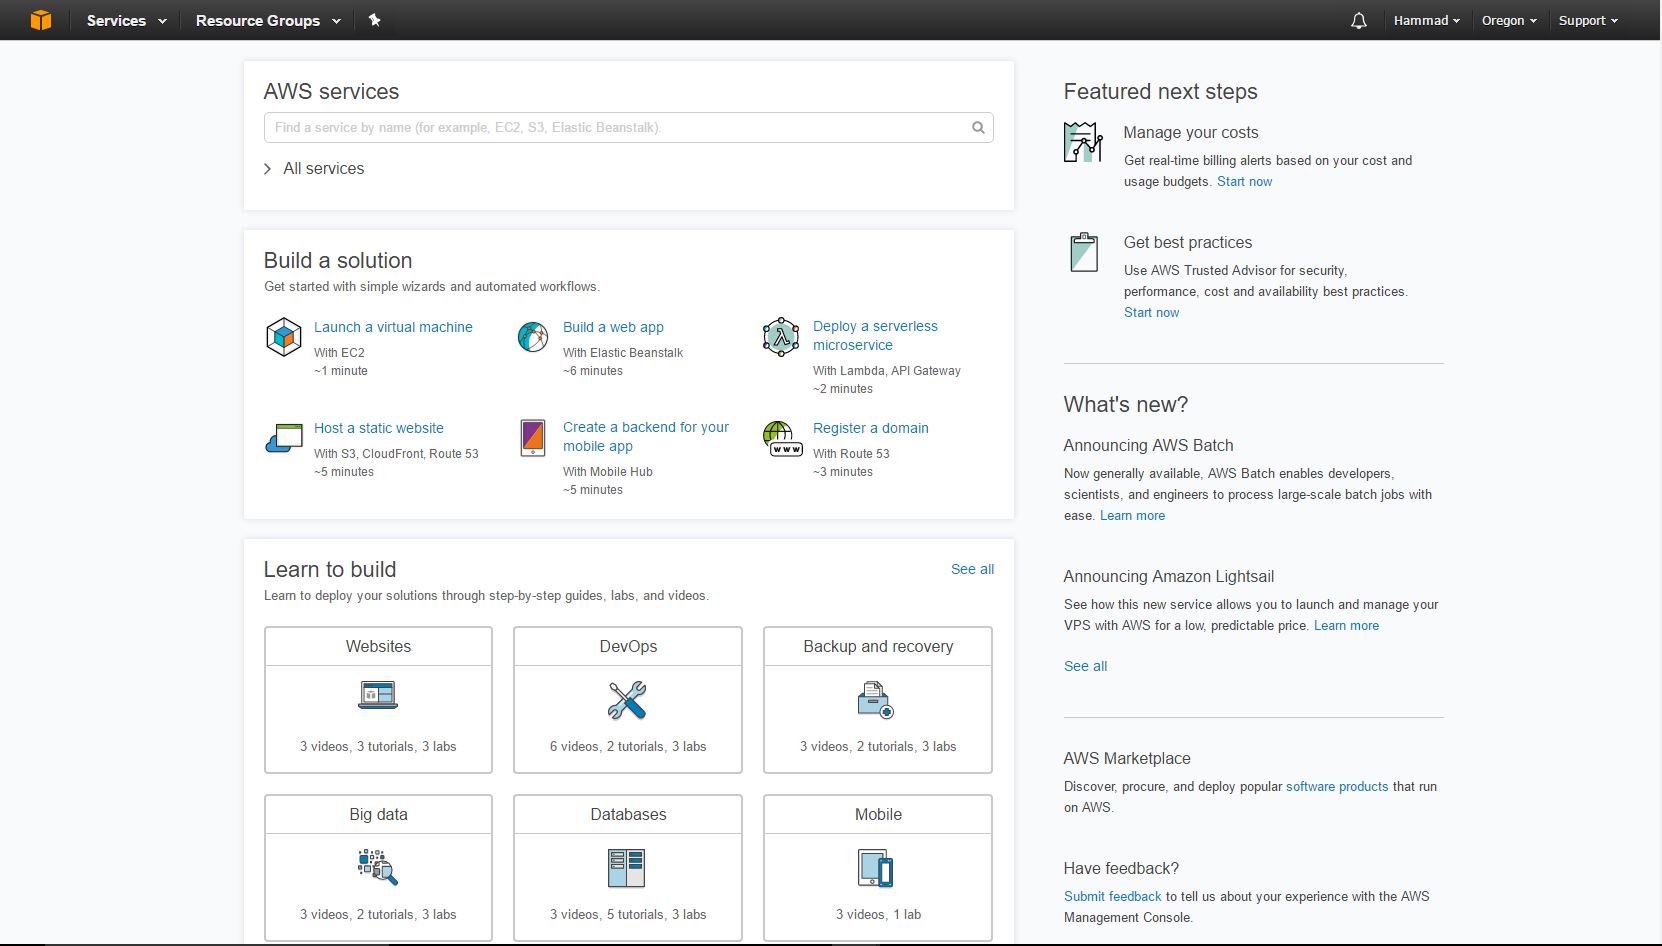Viewport: 1662px width, 946px height.
Task: Click the pushpin shortcut icon in top bar
Action: point(375,20)
